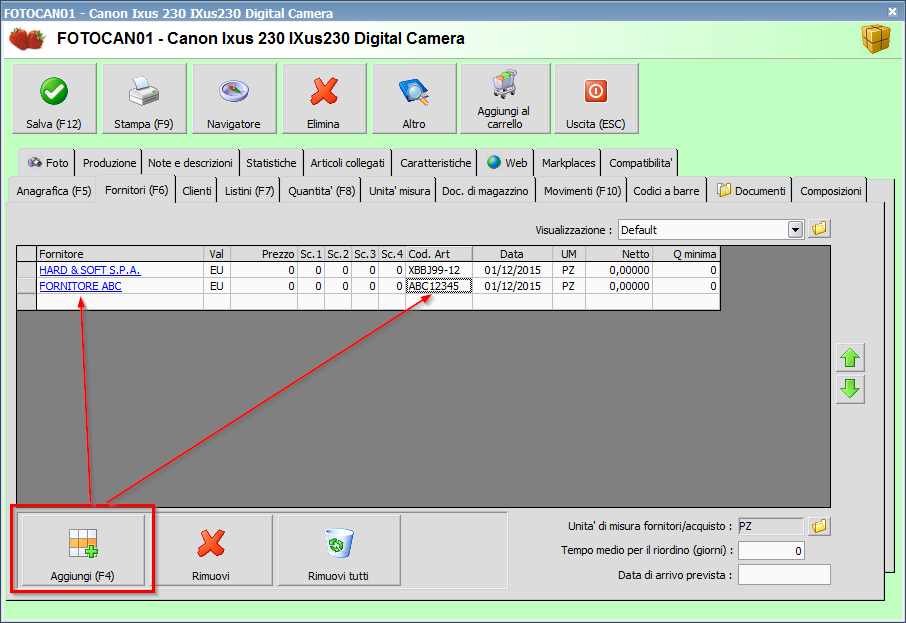Click Elimina to delete the article
Viewport: 906px width, 623px height.
click(324, 99)
